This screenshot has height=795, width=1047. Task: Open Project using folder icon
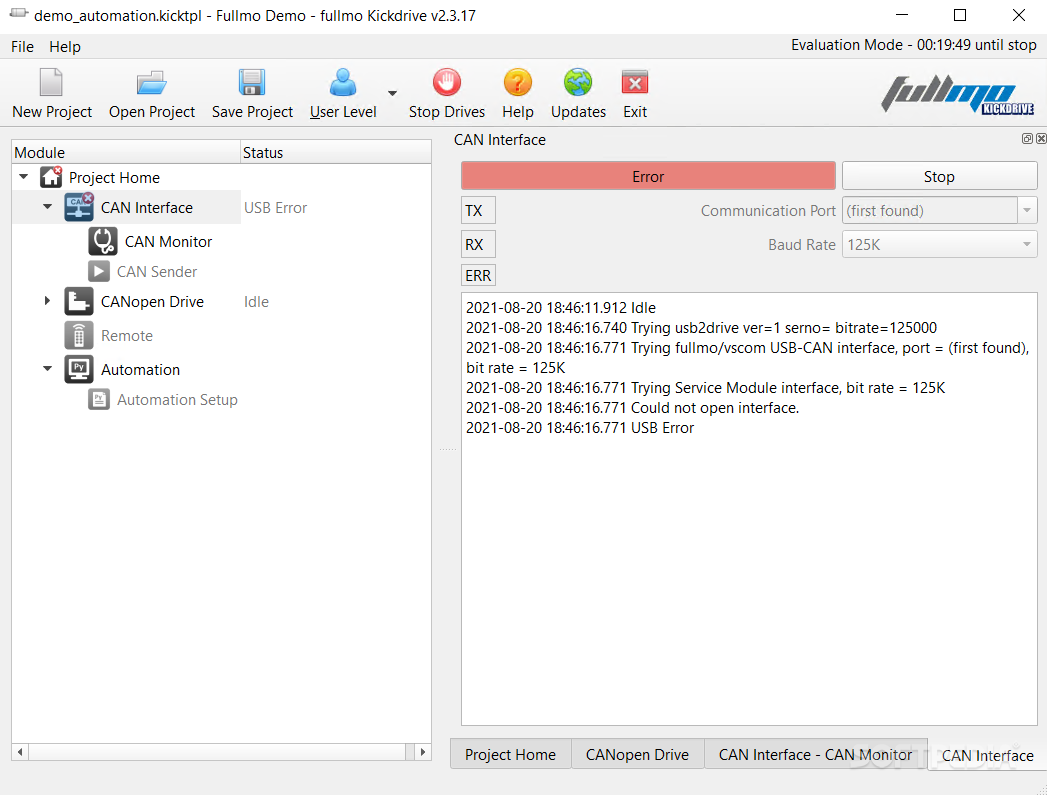(x=152, y=83)
